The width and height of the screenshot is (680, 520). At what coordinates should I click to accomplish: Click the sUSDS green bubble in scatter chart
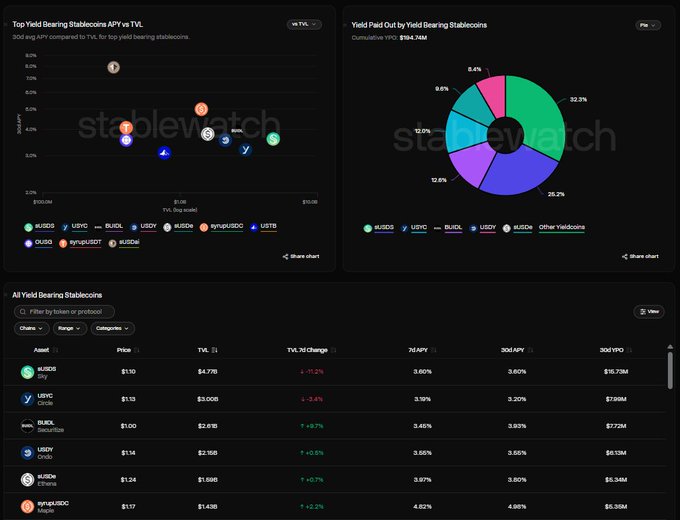point(273,139)
